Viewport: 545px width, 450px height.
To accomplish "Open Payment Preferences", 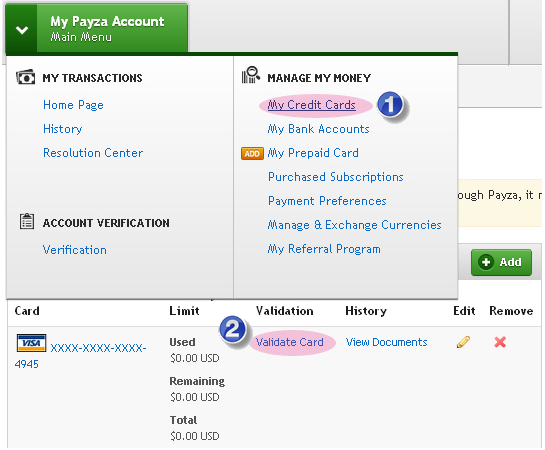I will (x=327, y=201).
